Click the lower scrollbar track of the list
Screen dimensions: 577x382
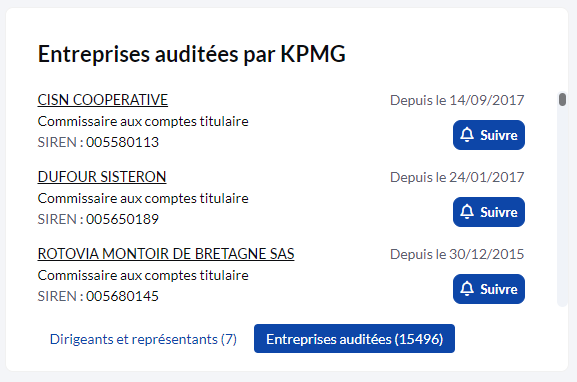pos(562,221)
